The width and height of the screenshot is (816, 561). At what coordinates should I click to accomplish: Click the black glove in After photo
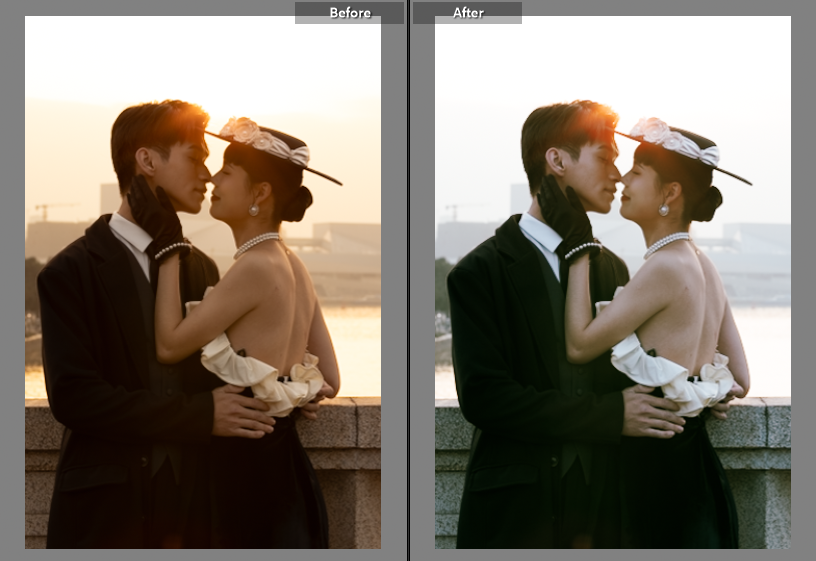tap(564, 213)
